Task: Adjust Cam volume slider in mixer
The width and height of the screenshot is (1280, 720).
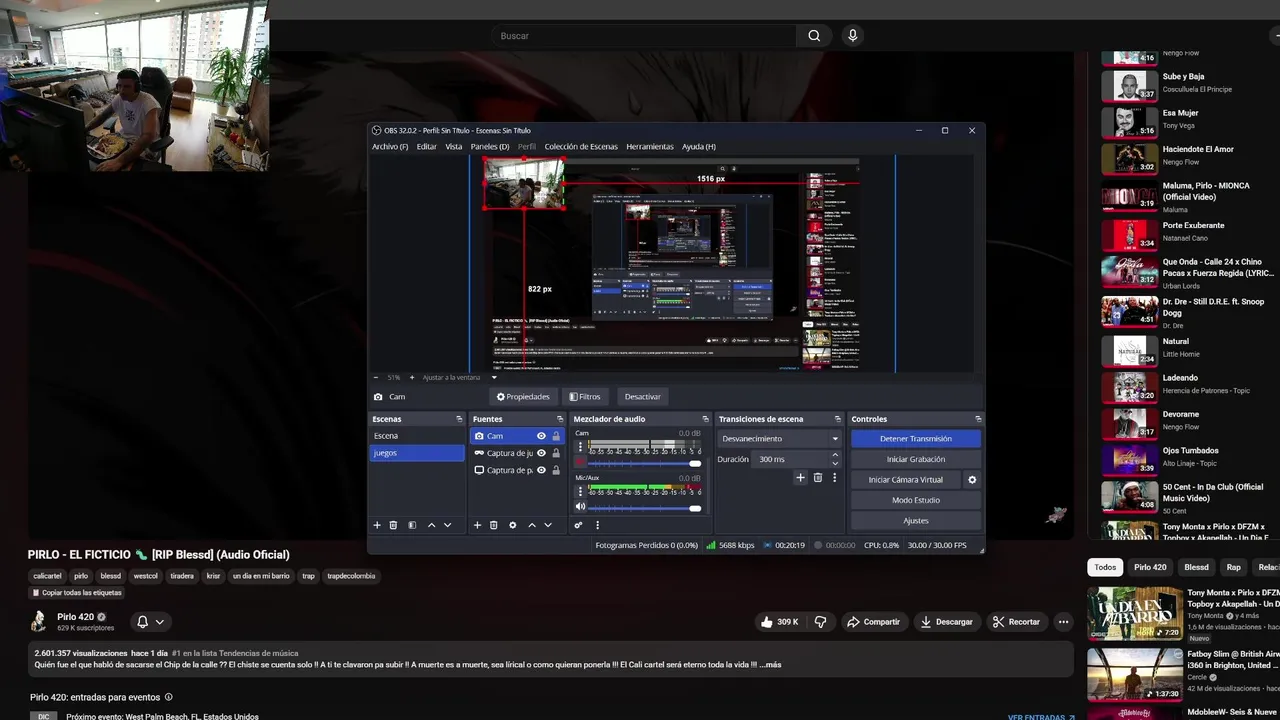Action: [x=644, y=463]
